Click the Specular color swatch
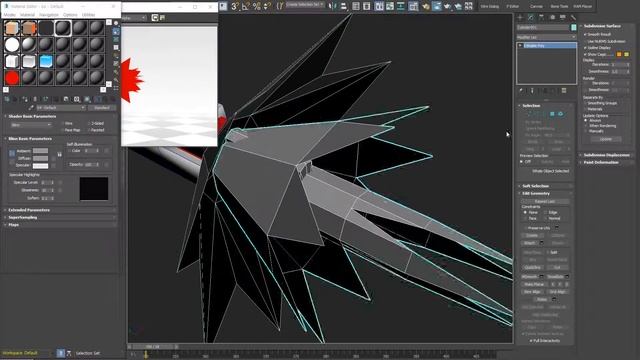Screen dimensions: 640x360 [40, 166]
